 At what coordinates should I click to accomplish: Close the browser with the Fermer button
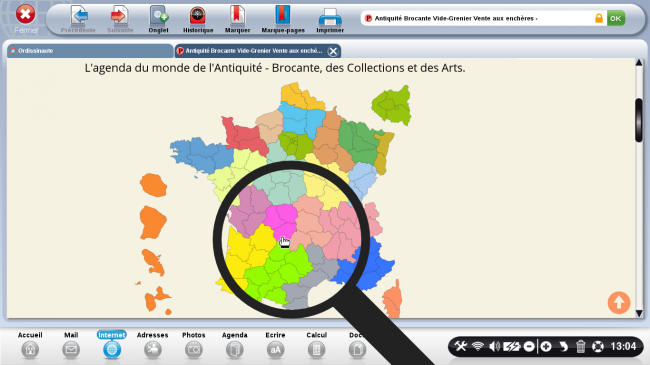(x=26, y=19)
